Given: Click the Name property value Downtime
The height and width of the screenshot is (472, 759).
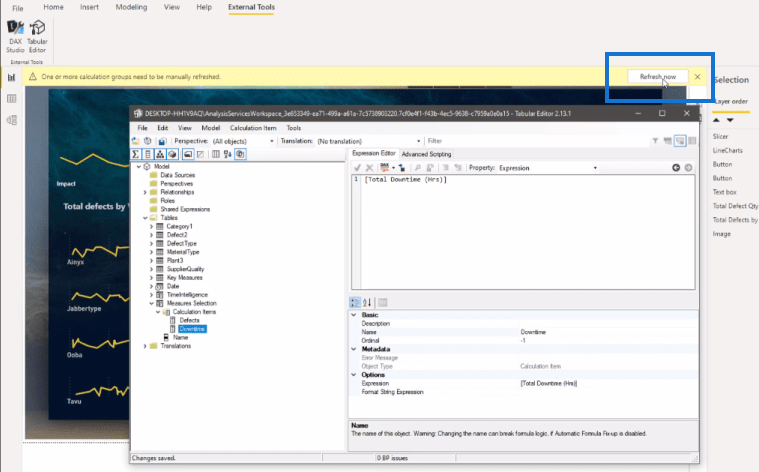Looking at the screenshot, I should point(608,332).
